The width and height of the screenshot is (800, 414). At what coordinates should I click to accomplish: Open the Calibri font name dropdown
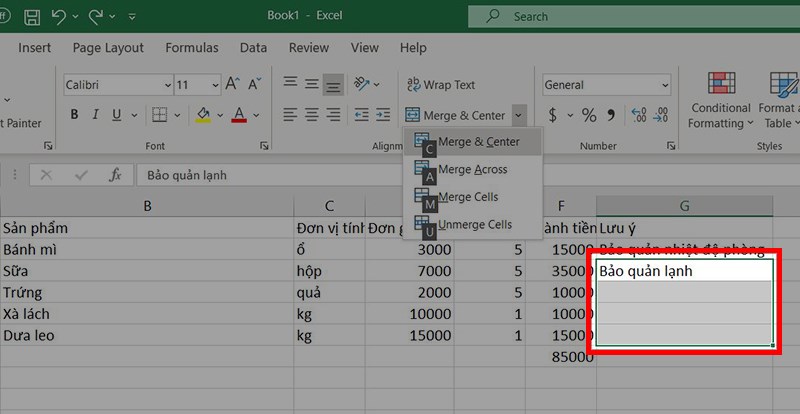pyautogui.click(x=118, y=85)
